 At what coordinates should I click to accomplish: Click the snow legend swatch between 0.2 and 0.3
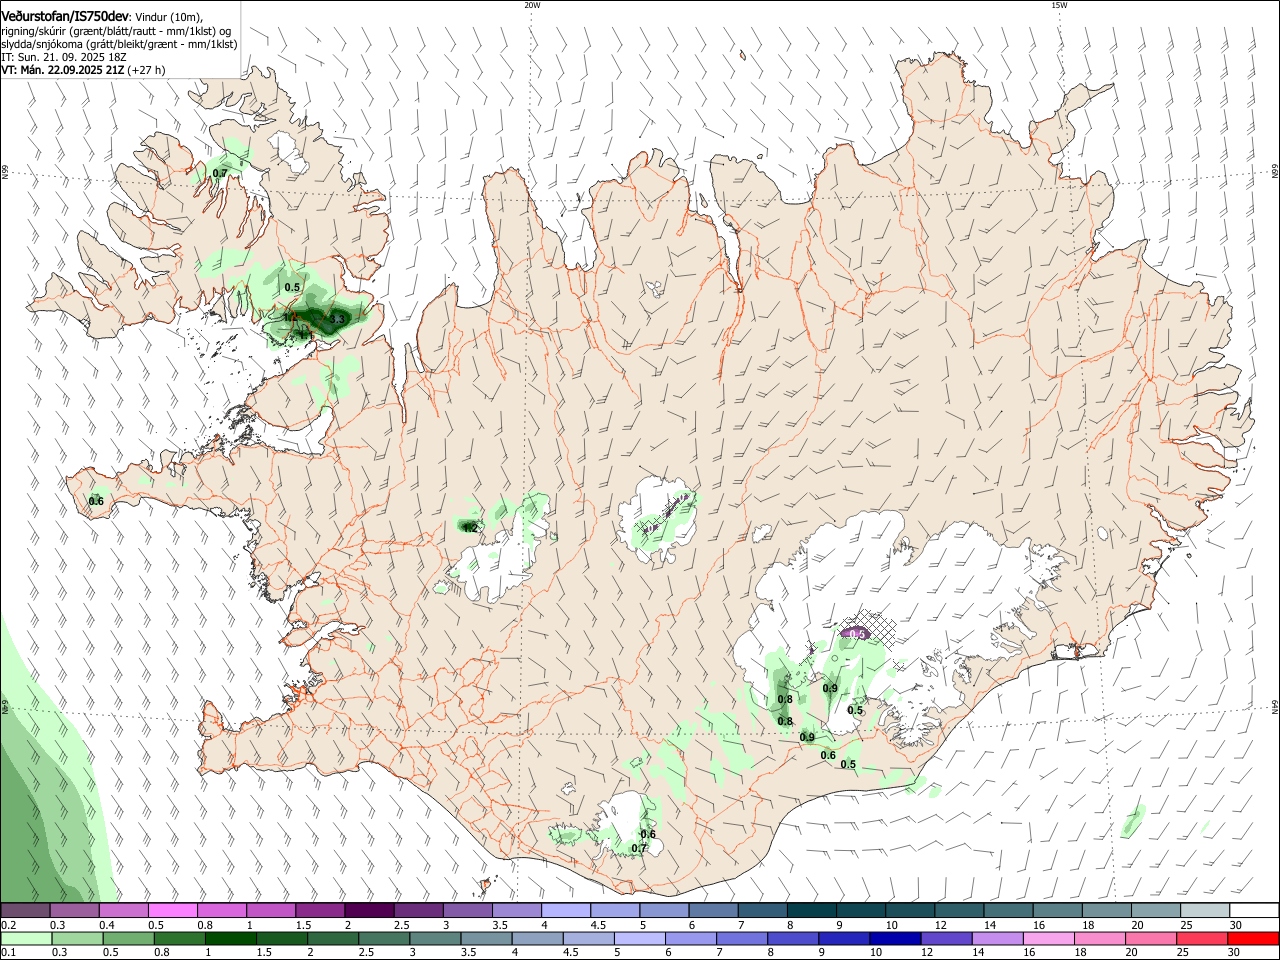(x=26, y=910)
